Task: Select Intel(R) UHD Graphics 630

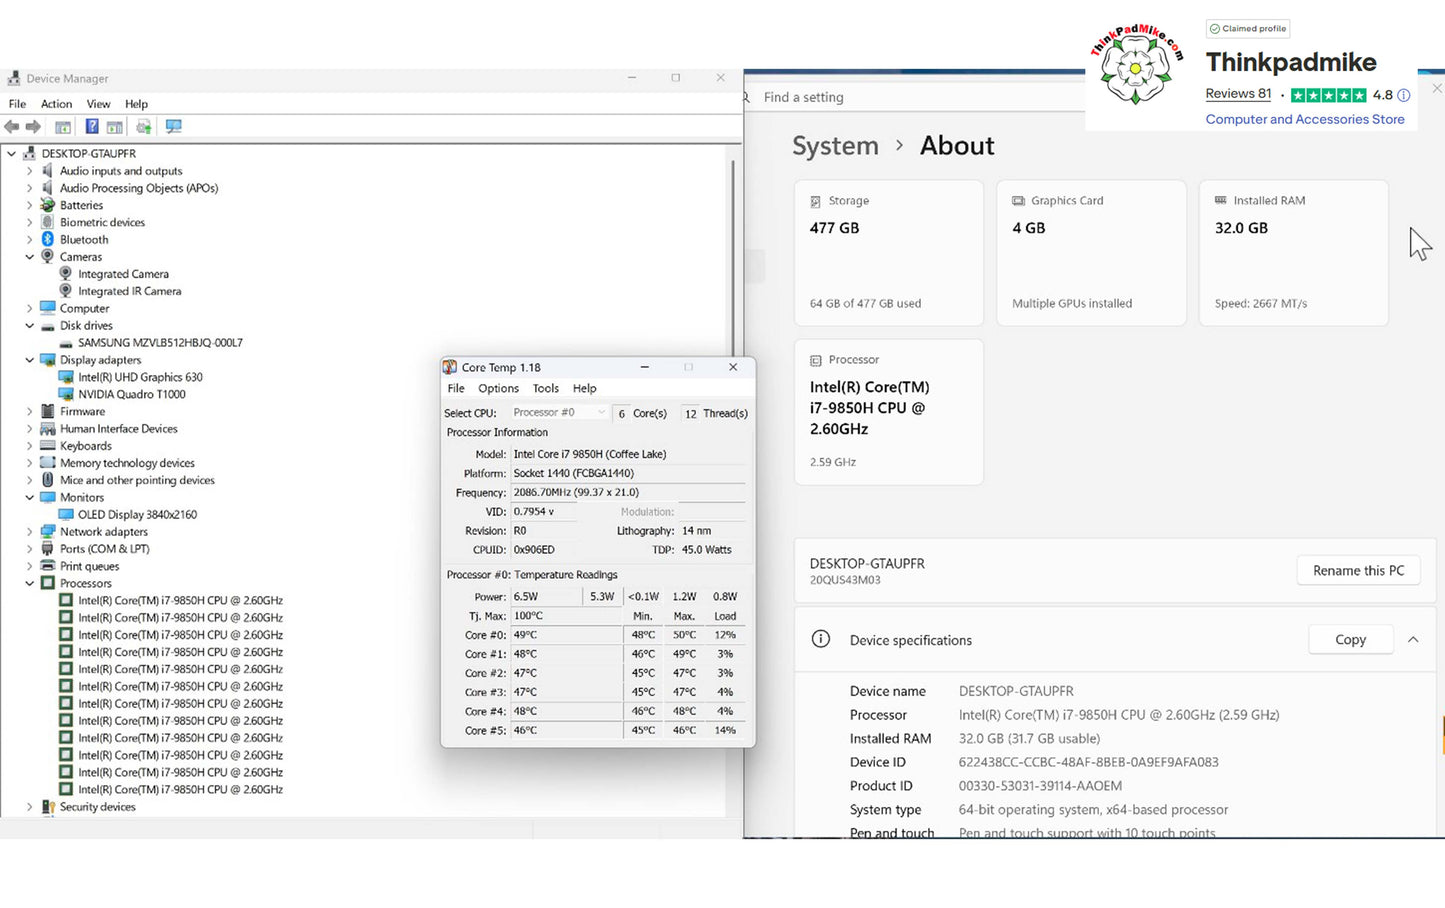Action: 140,377
